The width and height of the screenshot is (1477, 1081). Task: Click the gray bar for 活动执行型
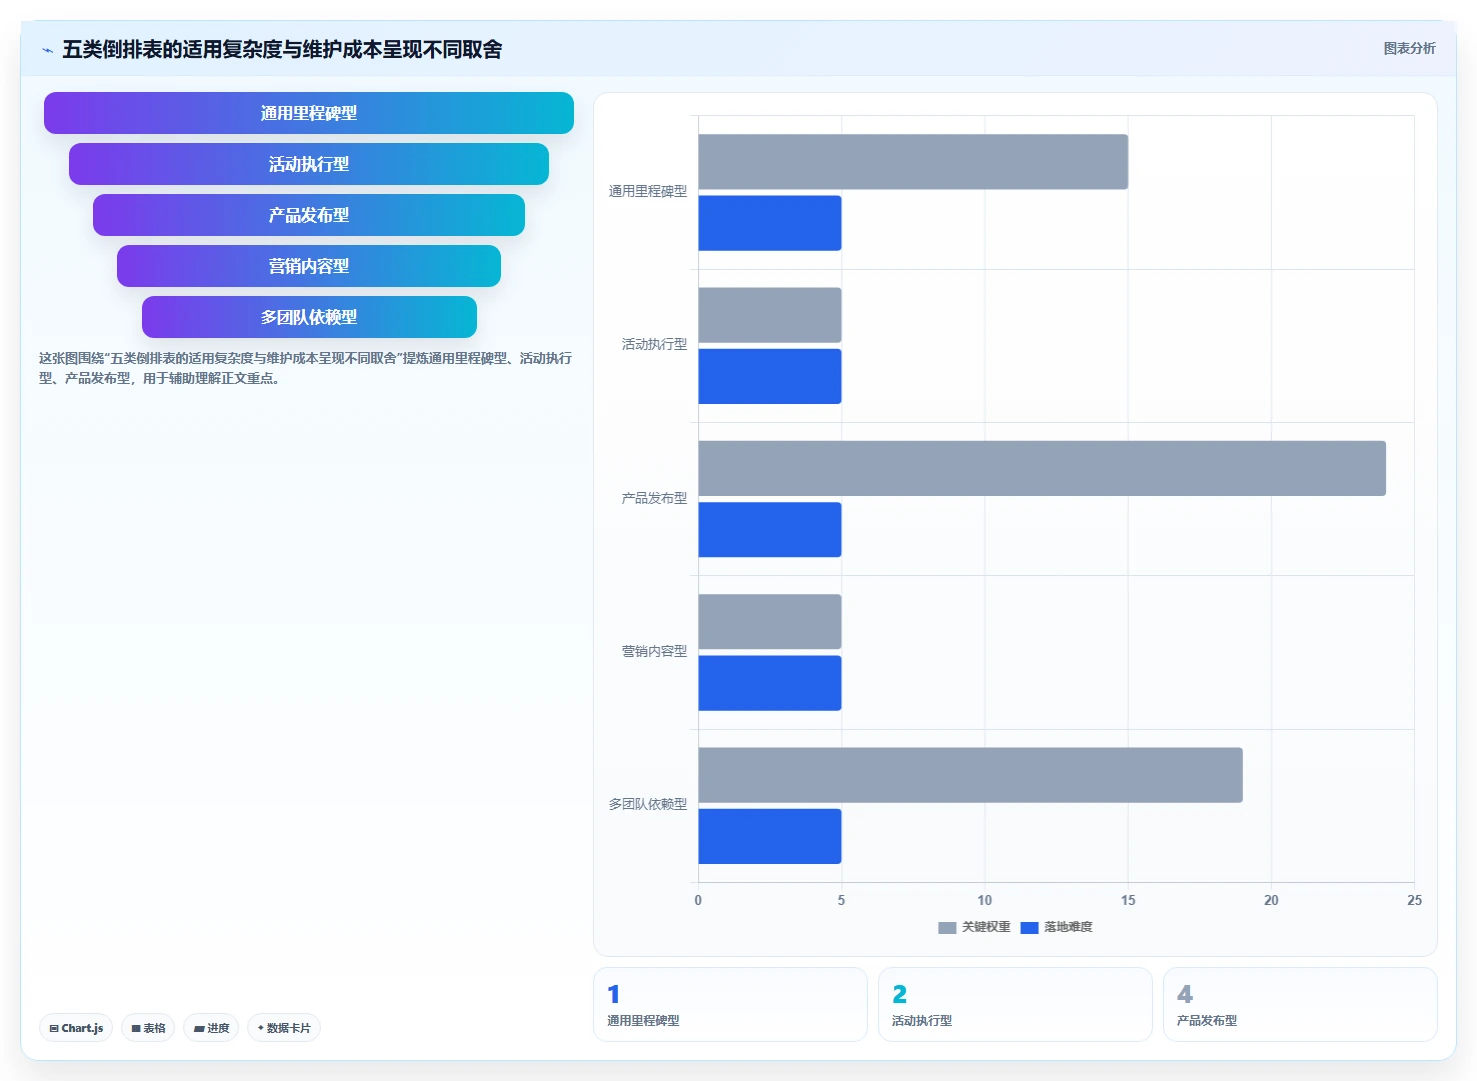click(770, 315)
